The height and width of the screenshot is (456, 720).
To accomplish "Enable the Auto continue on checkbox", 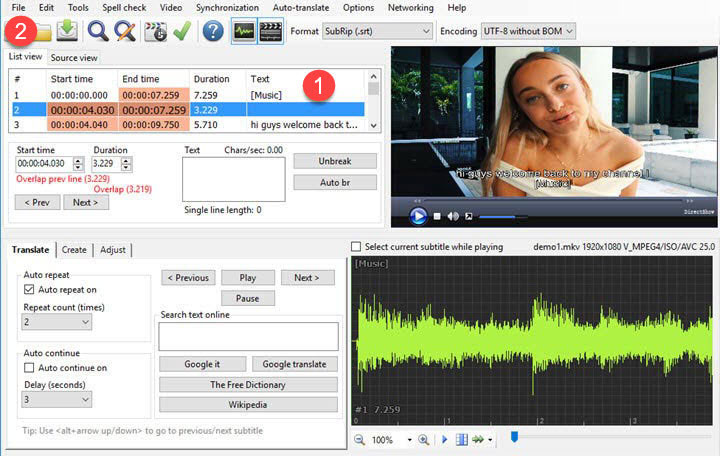I will coord(28,367).
